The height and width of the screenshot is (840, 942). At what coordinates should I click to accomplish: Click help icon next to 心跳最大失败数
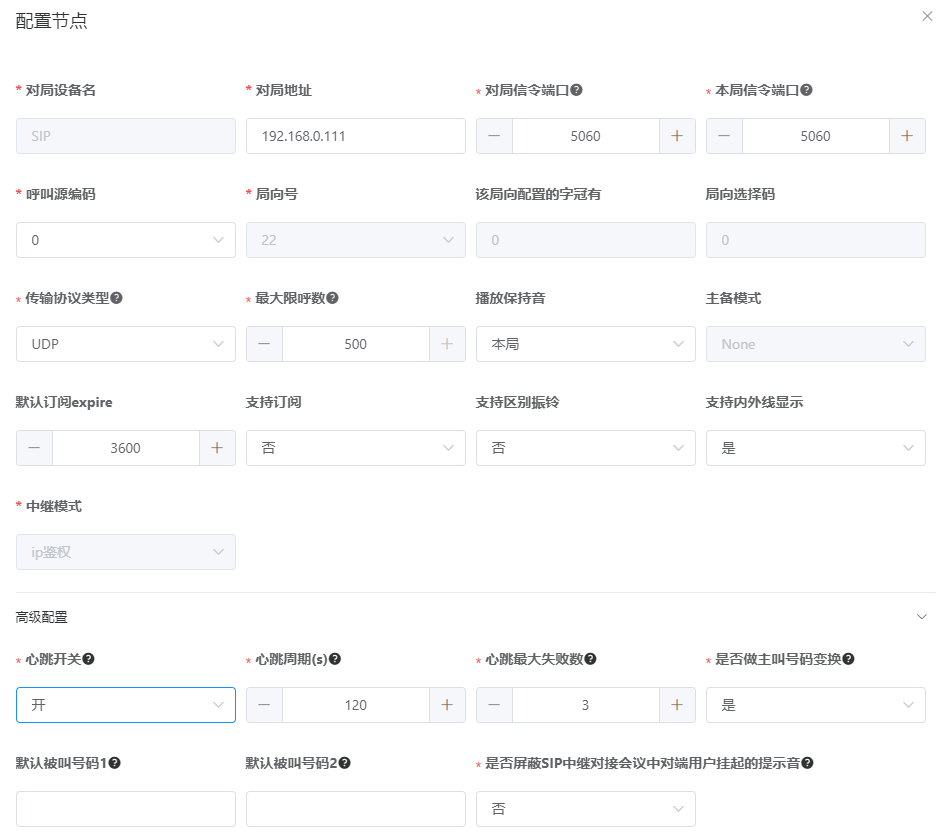[x=591, y=659]
